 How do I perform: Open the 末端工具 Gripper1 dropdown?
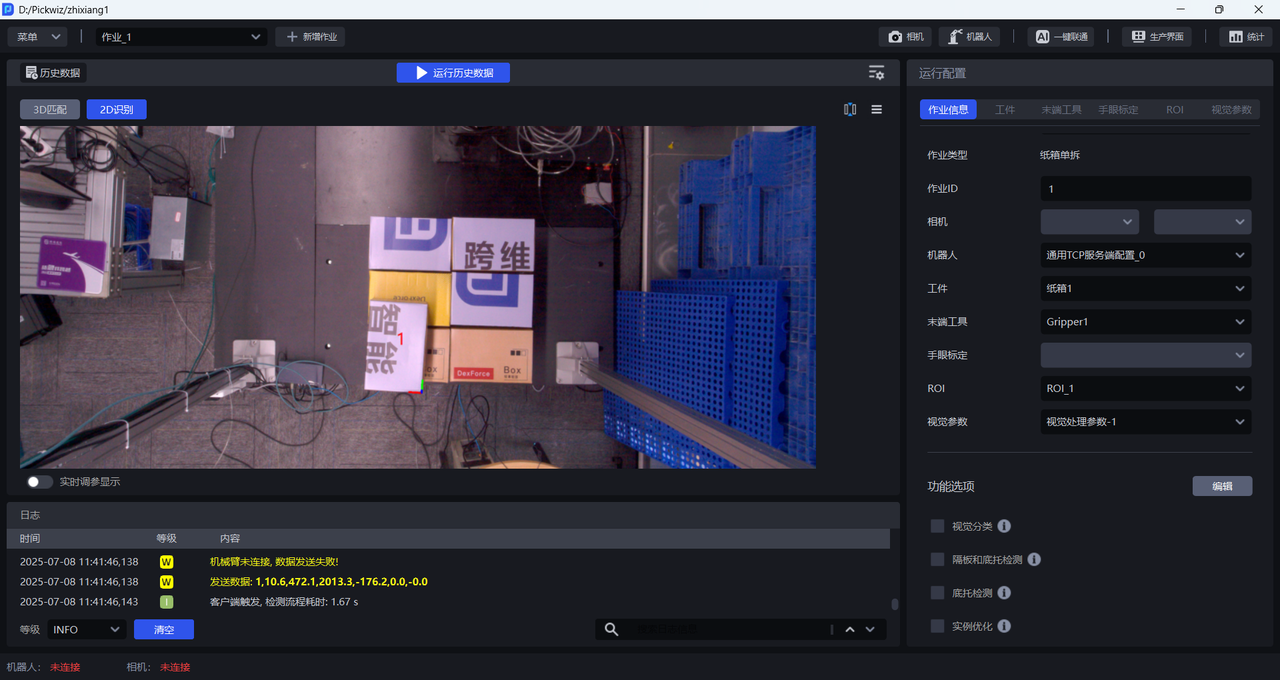1145,322
